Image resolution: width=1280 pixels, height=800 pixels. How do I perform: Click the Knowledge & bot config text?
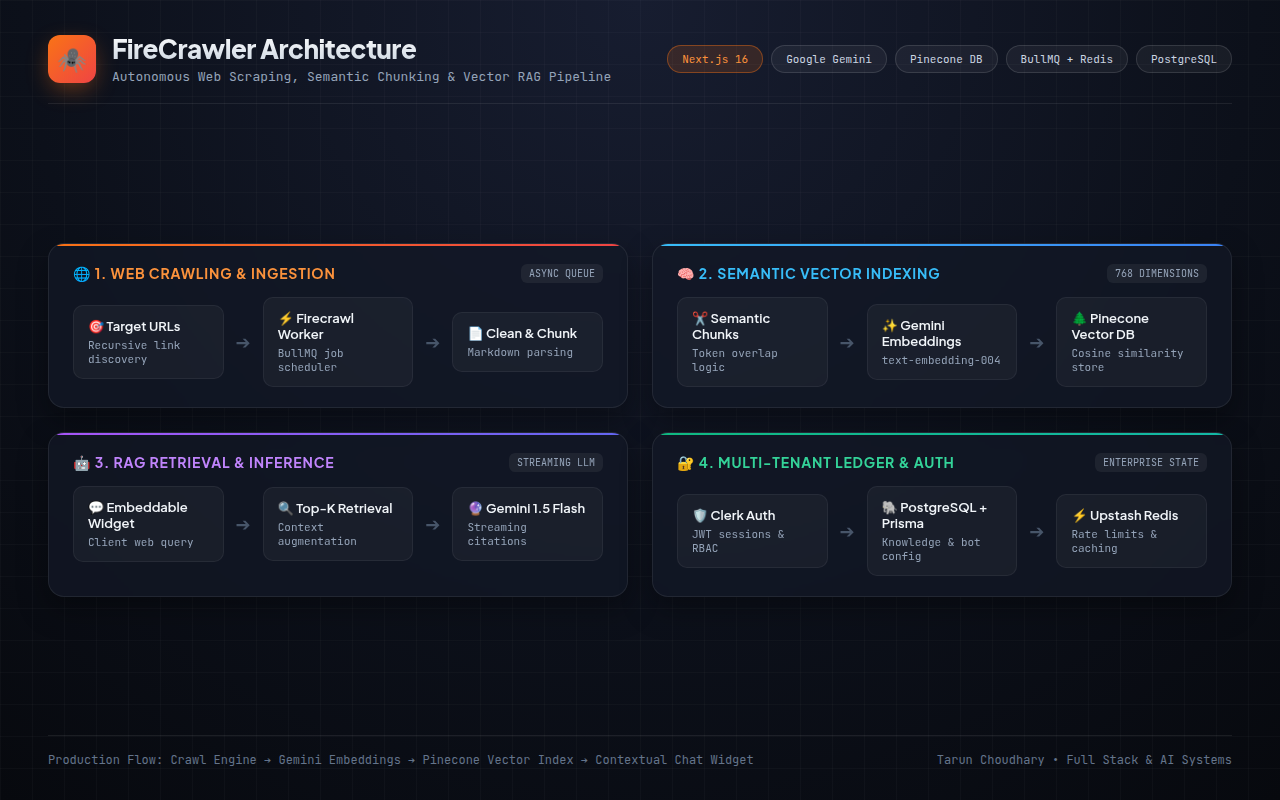tap(931, 549)
